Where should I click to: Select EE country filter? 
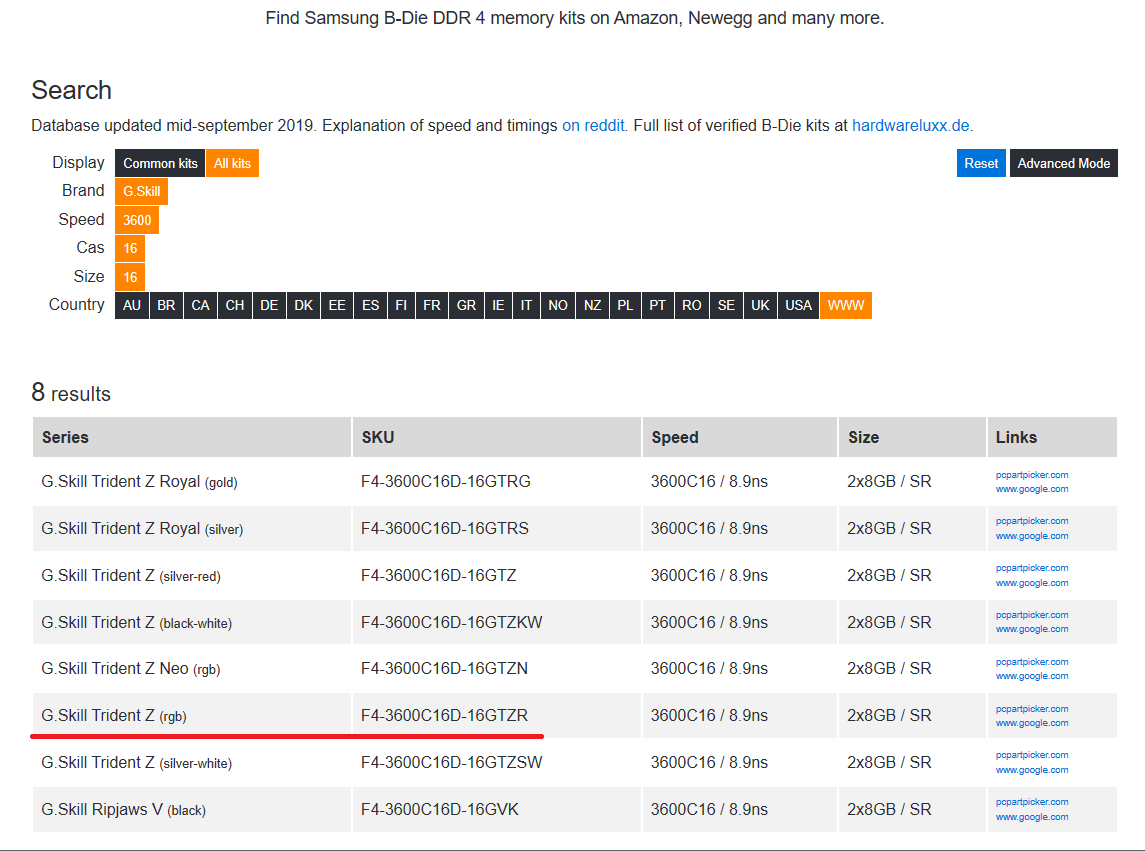pyautogui.click(x=337, y=305)
